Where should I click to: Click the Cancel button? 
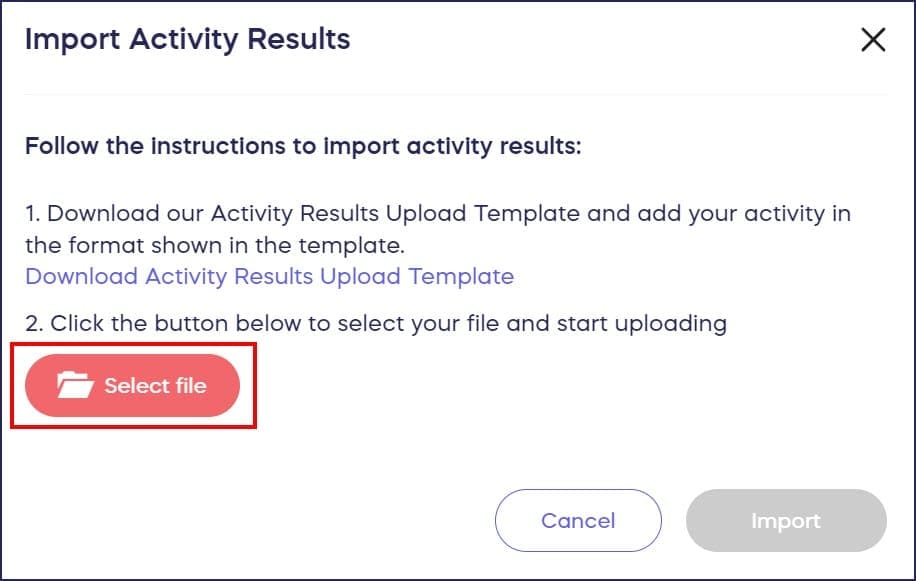click(578, 520)
